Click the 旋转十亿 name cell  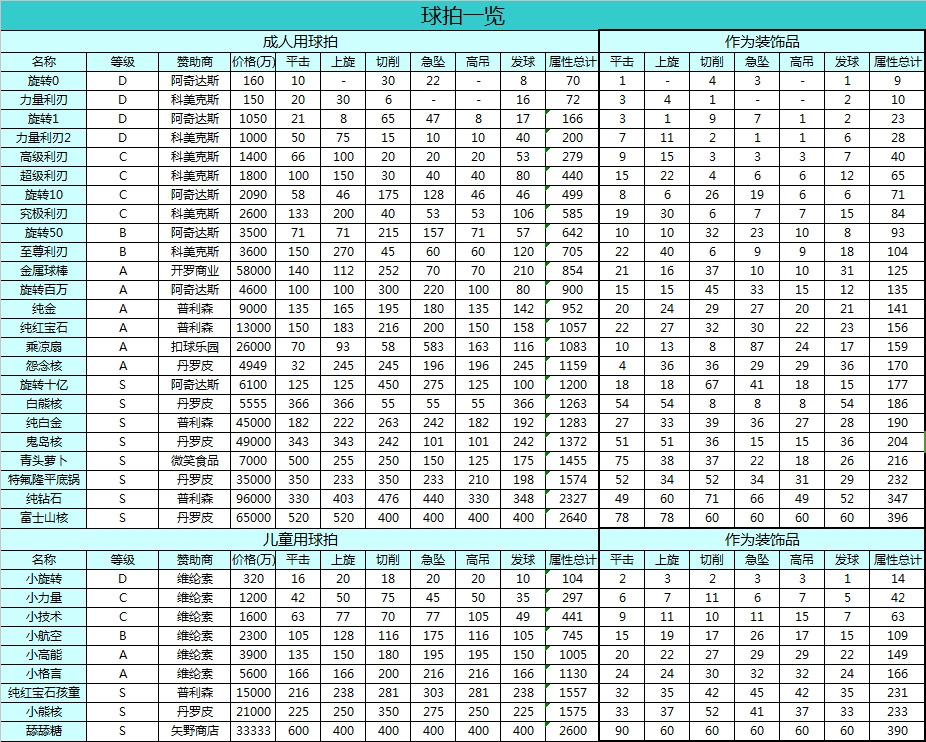(44, 385)
